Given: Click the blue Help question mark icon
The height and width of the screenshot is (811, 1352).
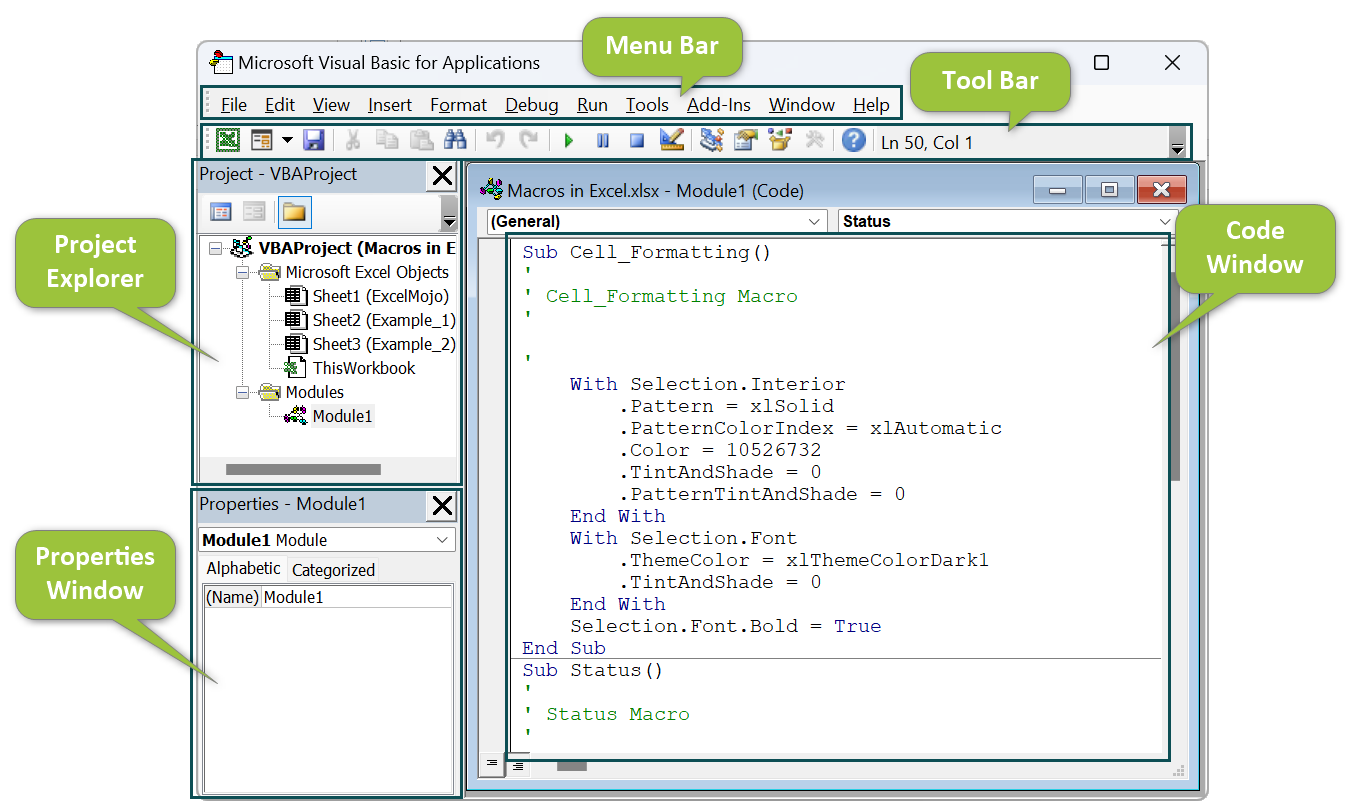Looking at the screenshot, I should click(x=853, y=141).
